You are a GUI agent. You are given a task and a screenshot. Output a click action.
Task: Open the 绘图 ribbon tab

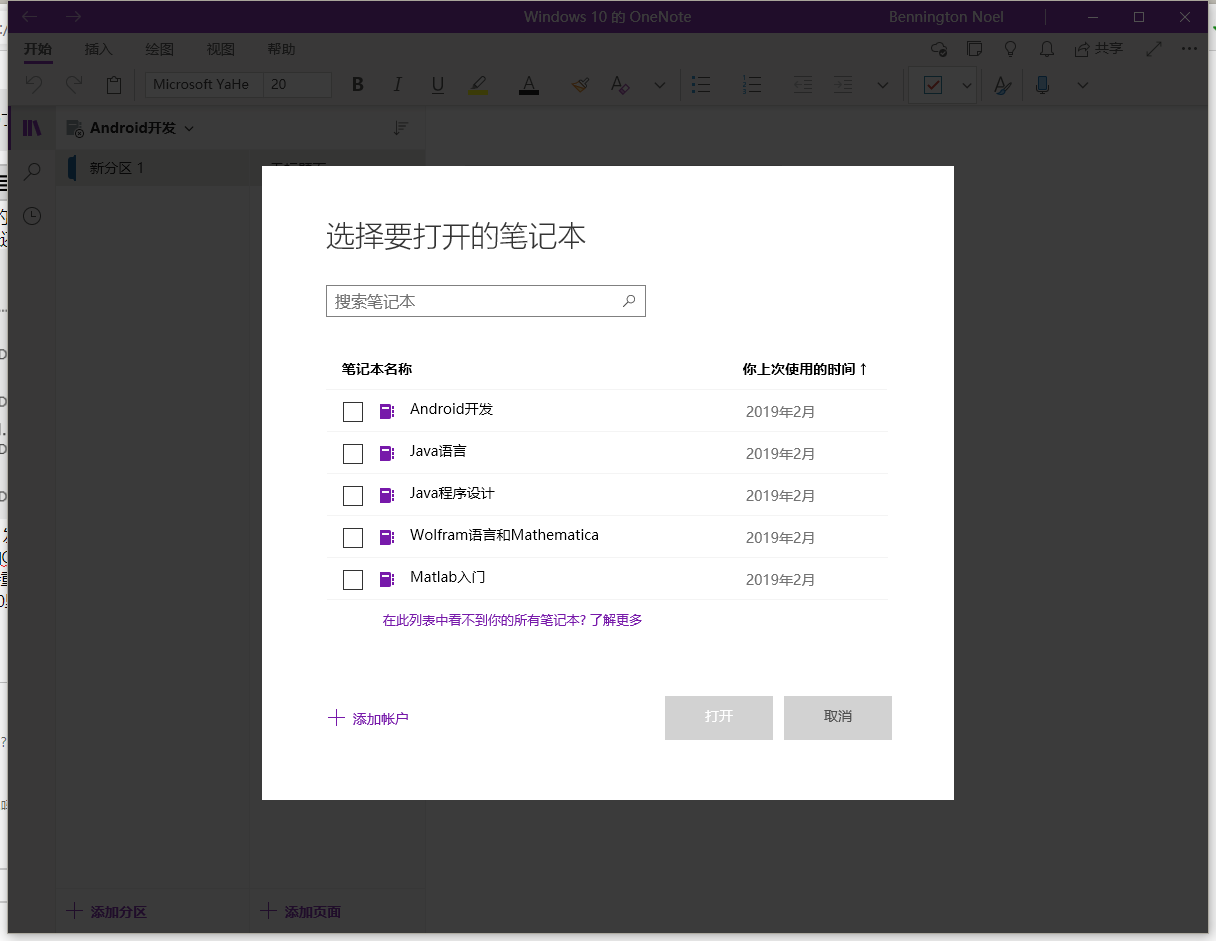tap(160, 49)
